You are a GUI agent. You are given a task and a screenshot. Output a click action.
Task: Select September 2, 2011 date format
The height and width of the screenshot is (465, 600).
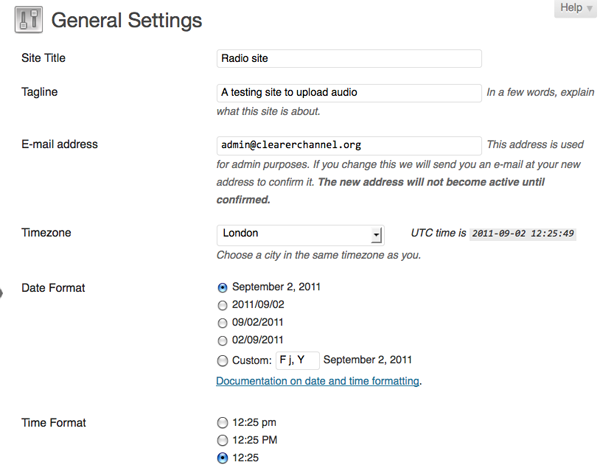(x=223, y=287)
